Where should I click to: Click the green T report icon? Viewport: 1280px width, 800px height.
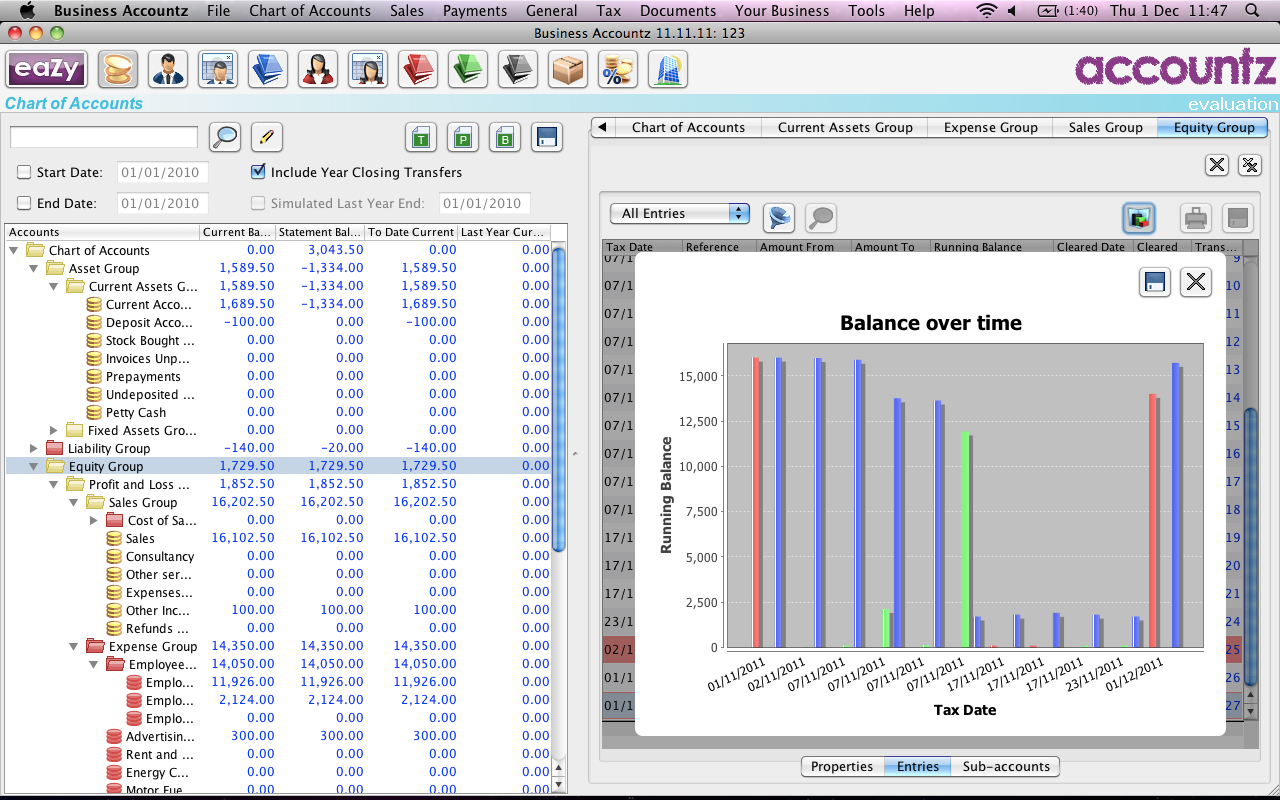point(421,138)
